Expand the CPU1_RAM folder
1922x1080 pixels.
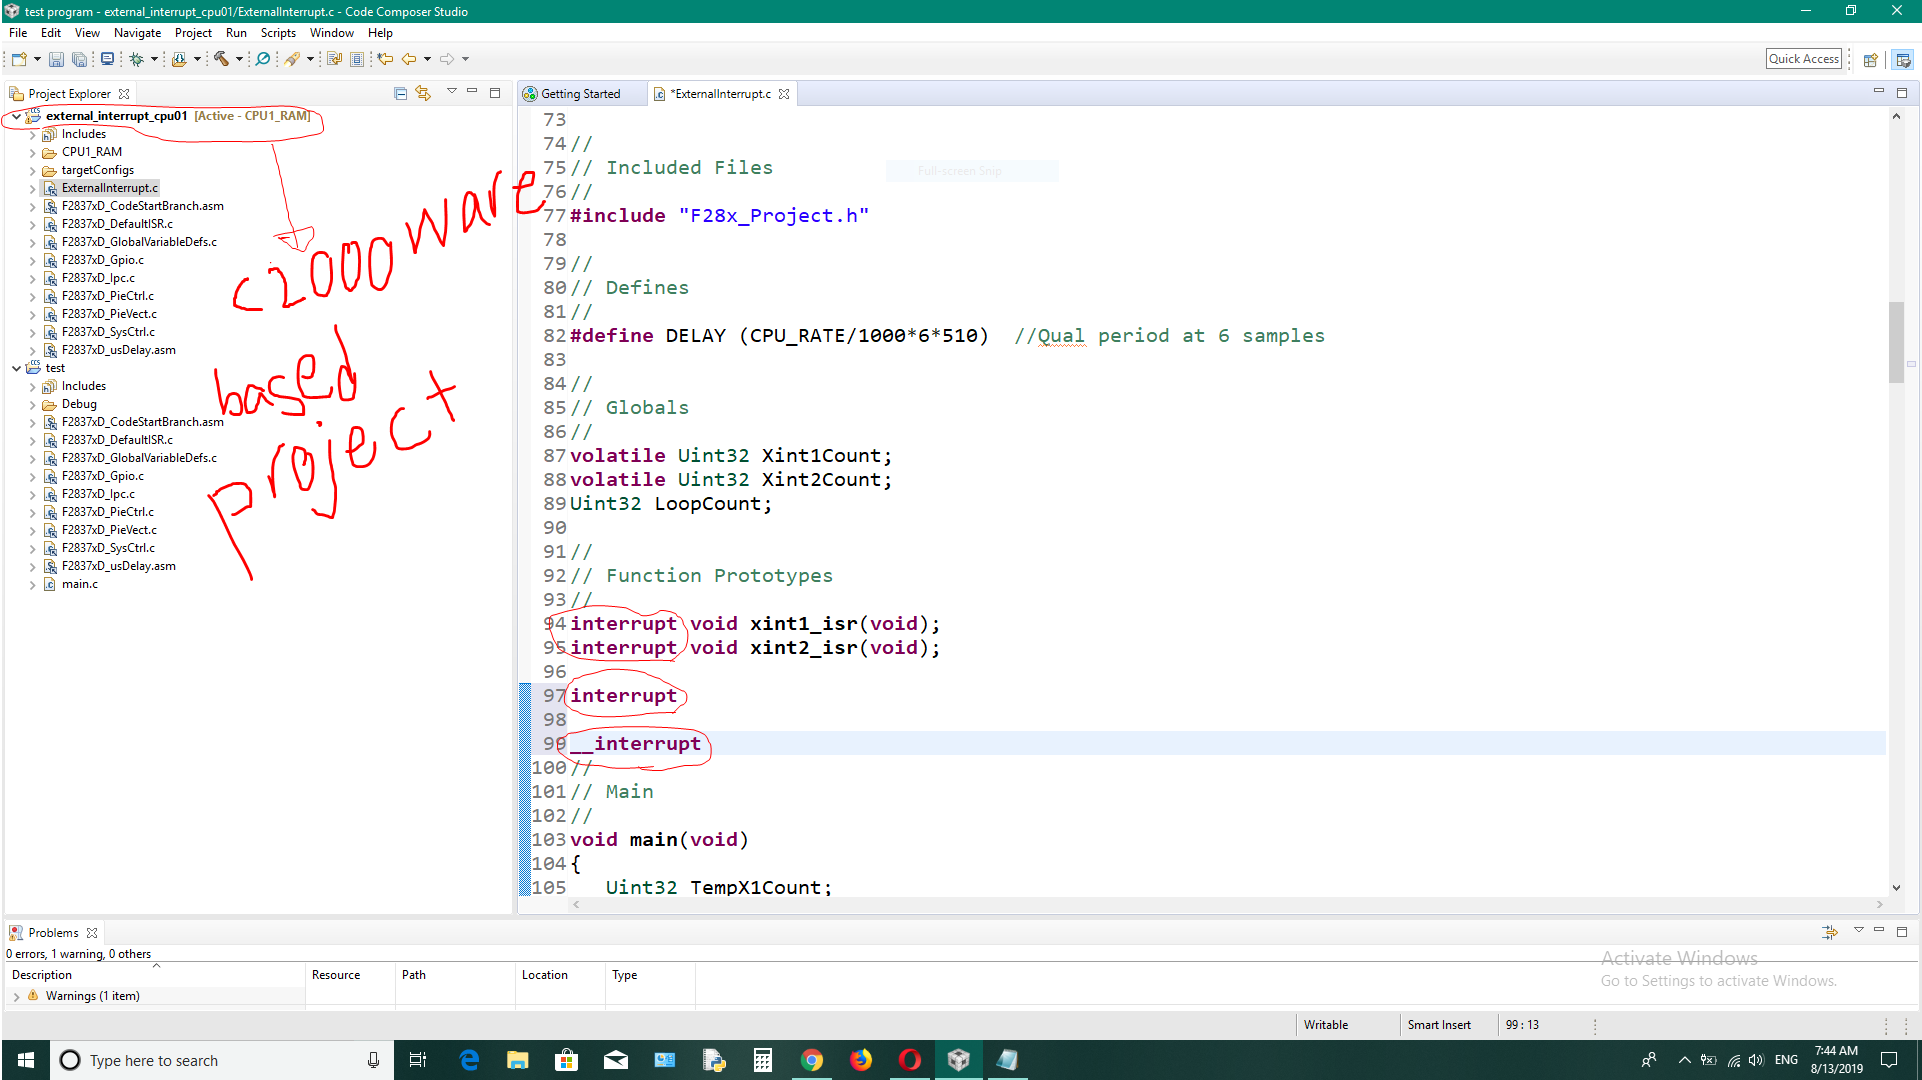(32, 153)
